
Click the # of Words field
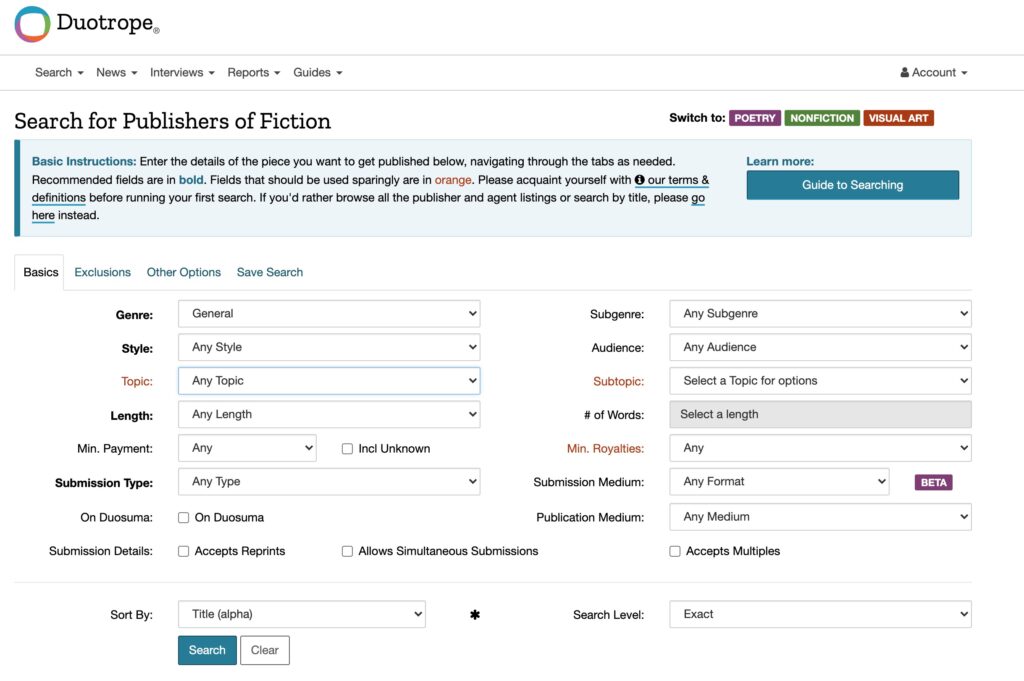[x=819, y=415]
